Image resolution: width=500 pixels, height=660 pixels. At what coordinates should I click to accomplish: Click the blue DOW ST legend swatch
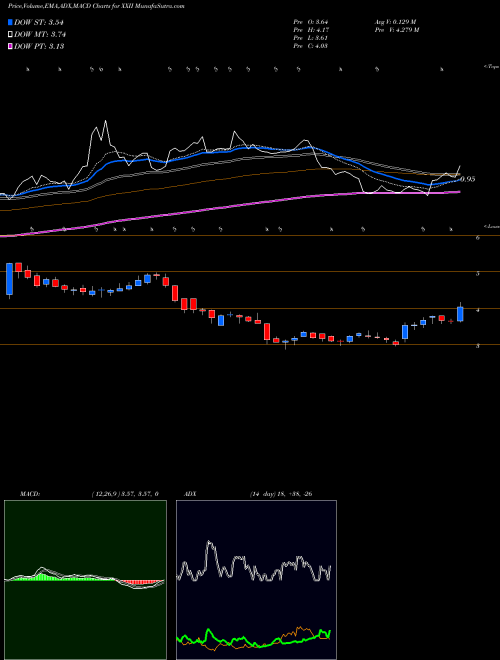point(10,22)
